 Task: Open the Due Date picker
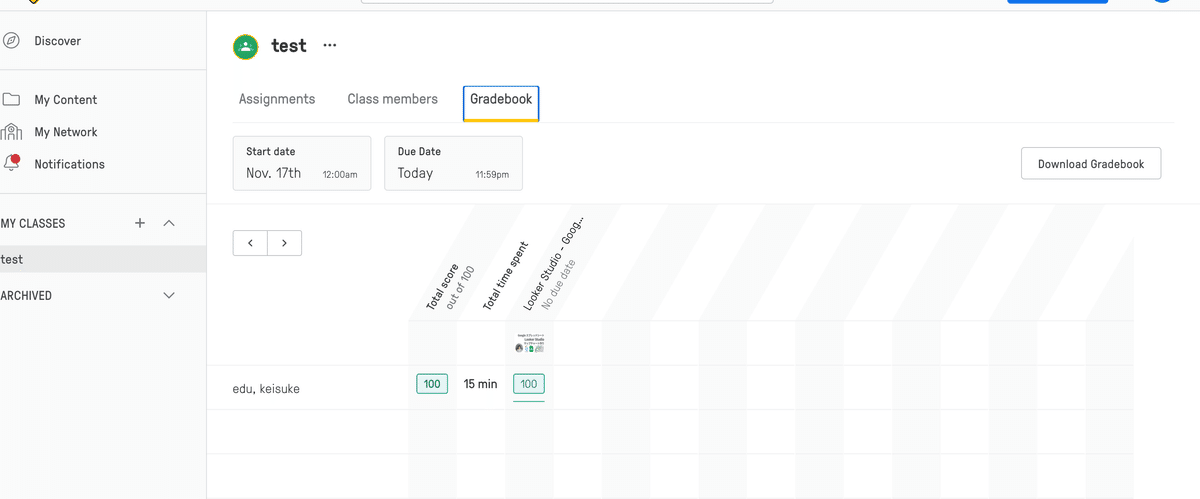click(453, 163)
